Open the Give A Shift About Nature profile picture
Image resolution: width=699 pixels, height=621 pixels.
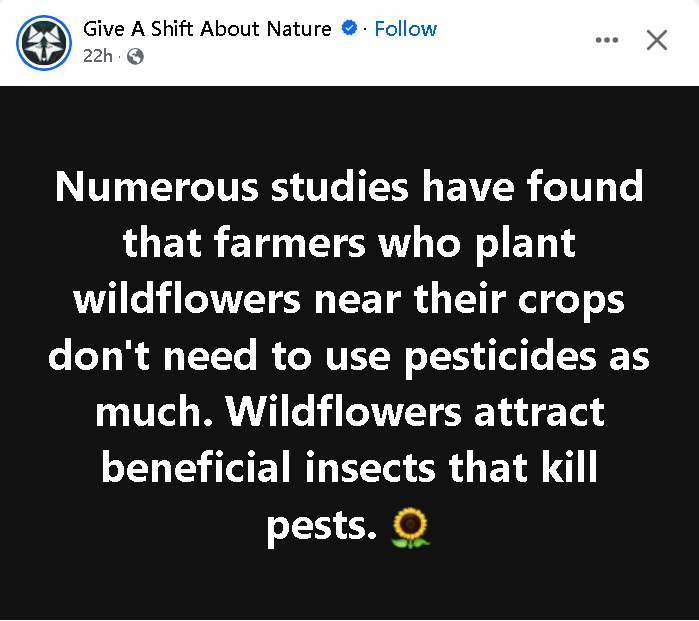[x=44, y=43]
